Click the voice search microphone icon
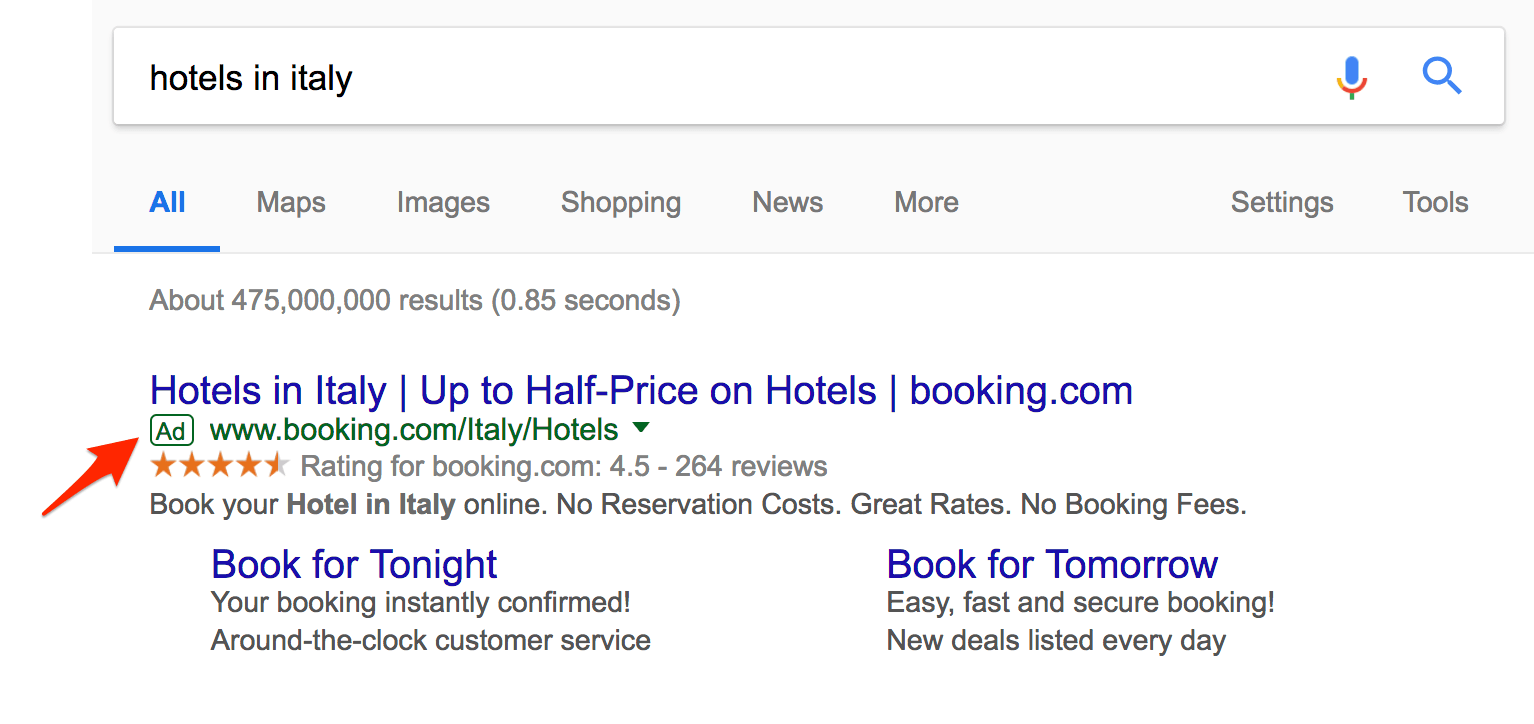The height and width of the screenshot is (724, 1534). click(x=1351, y=77)
